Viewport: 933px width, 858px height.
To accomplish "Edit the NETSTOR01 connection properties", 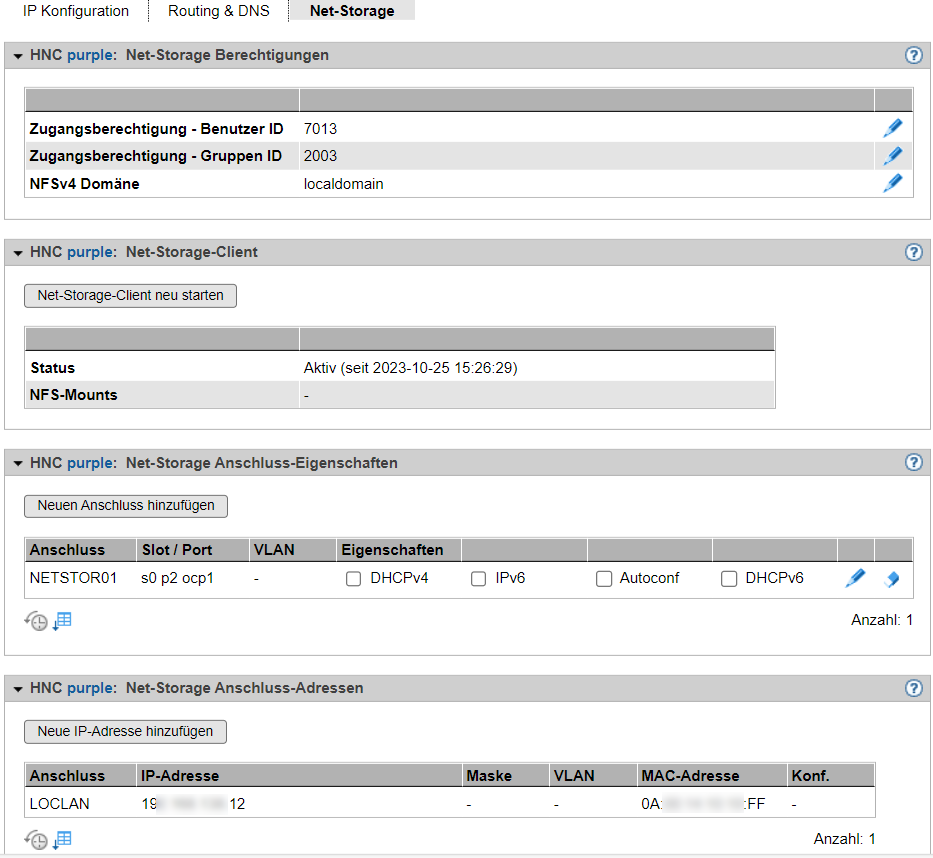I will click(855, 578).
